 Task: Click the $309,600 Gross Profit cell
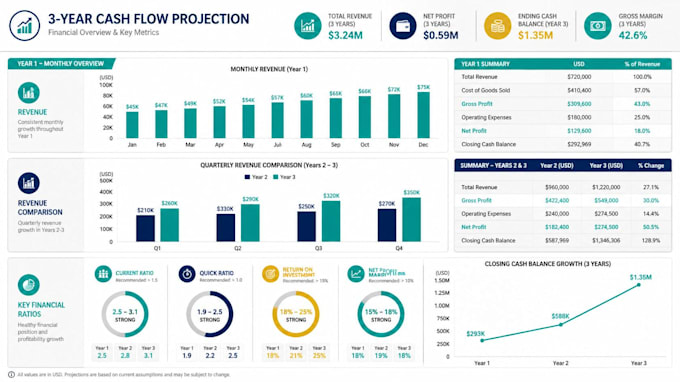[x=579, y=104]
